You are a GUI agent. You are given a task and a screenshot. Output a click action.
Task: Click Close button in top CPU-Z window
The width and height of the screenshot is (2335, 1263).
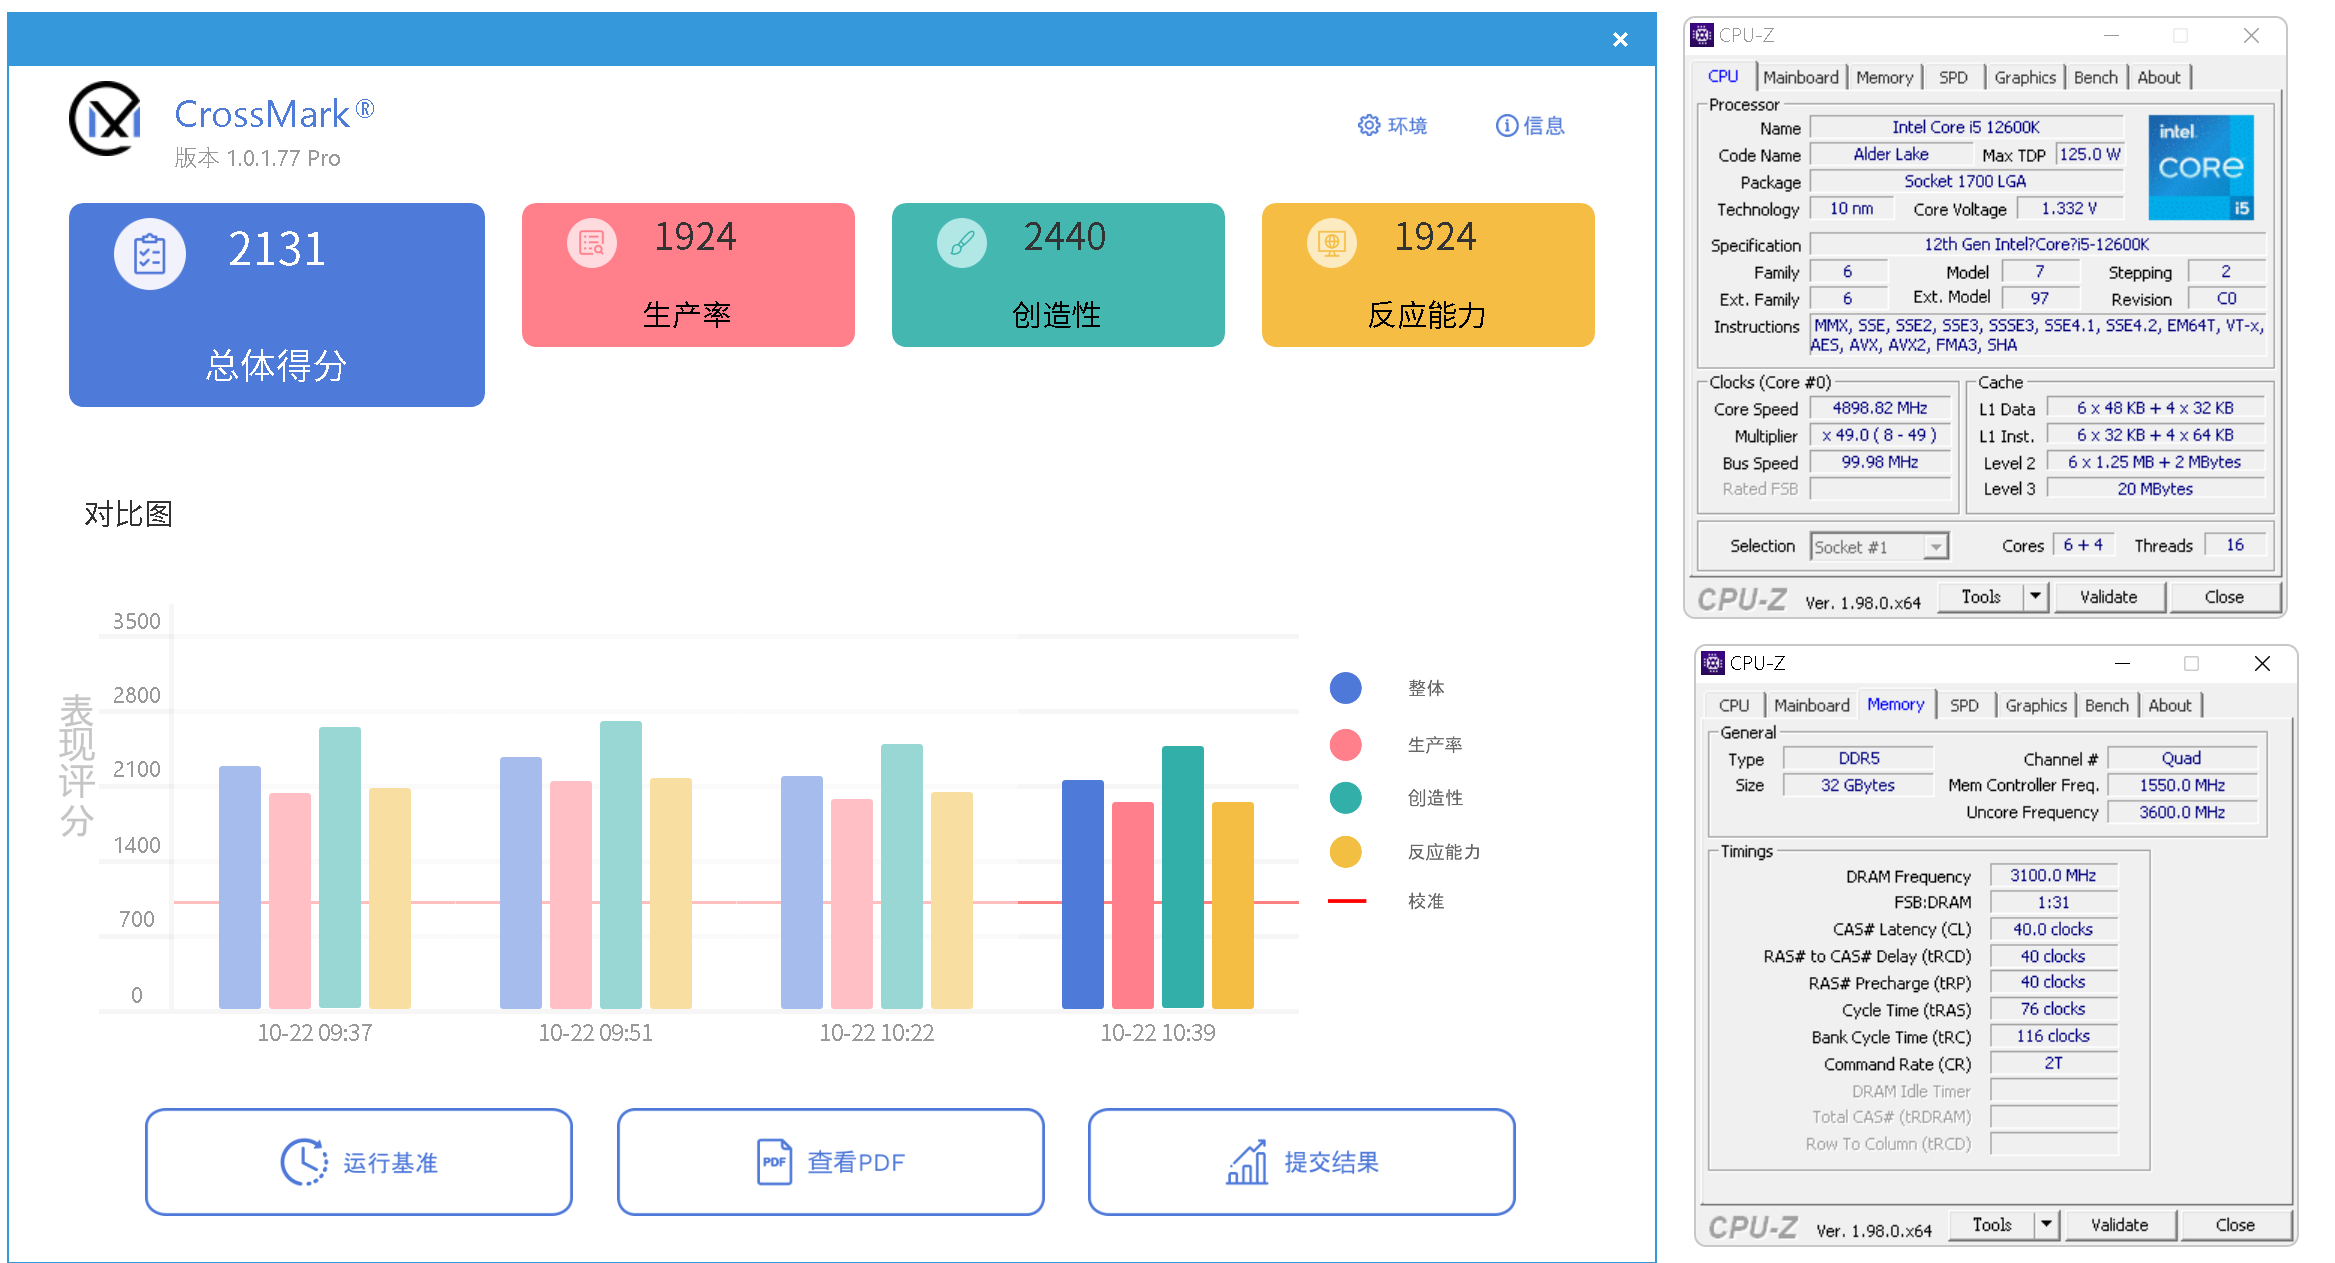(x=2224, y=597)
